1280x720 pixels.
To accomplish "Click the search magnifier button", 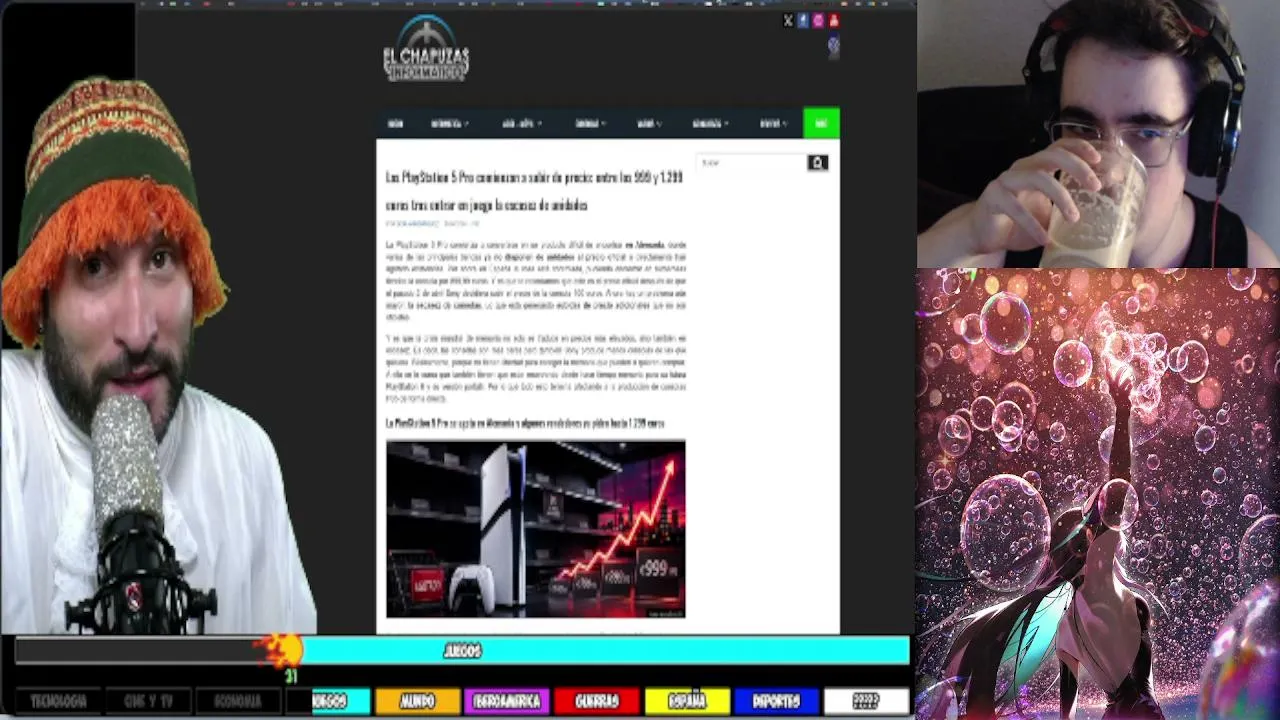I will [817, 163].
